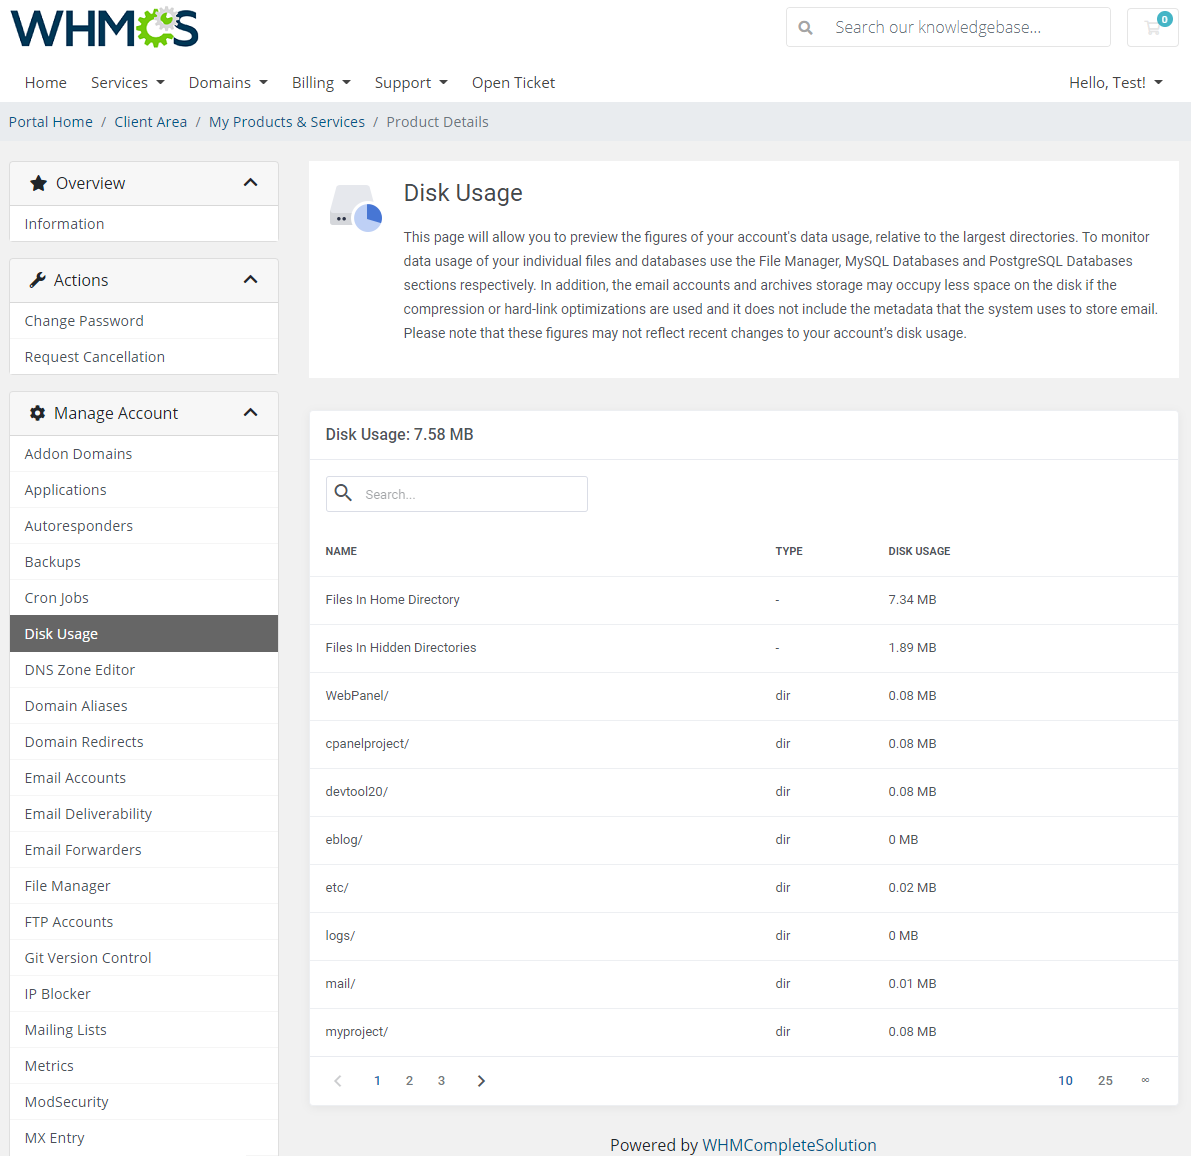Click inside the table Search field
This screenshot has width=1191, height=1156.
470,493
